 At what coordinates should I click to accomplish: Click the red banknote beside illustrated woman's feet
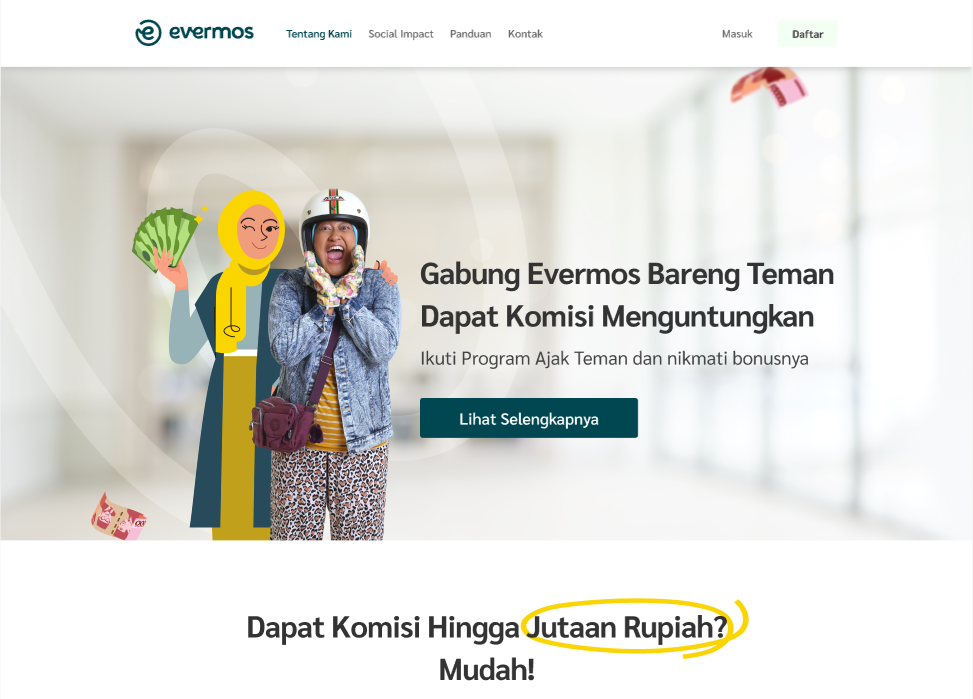119,516
